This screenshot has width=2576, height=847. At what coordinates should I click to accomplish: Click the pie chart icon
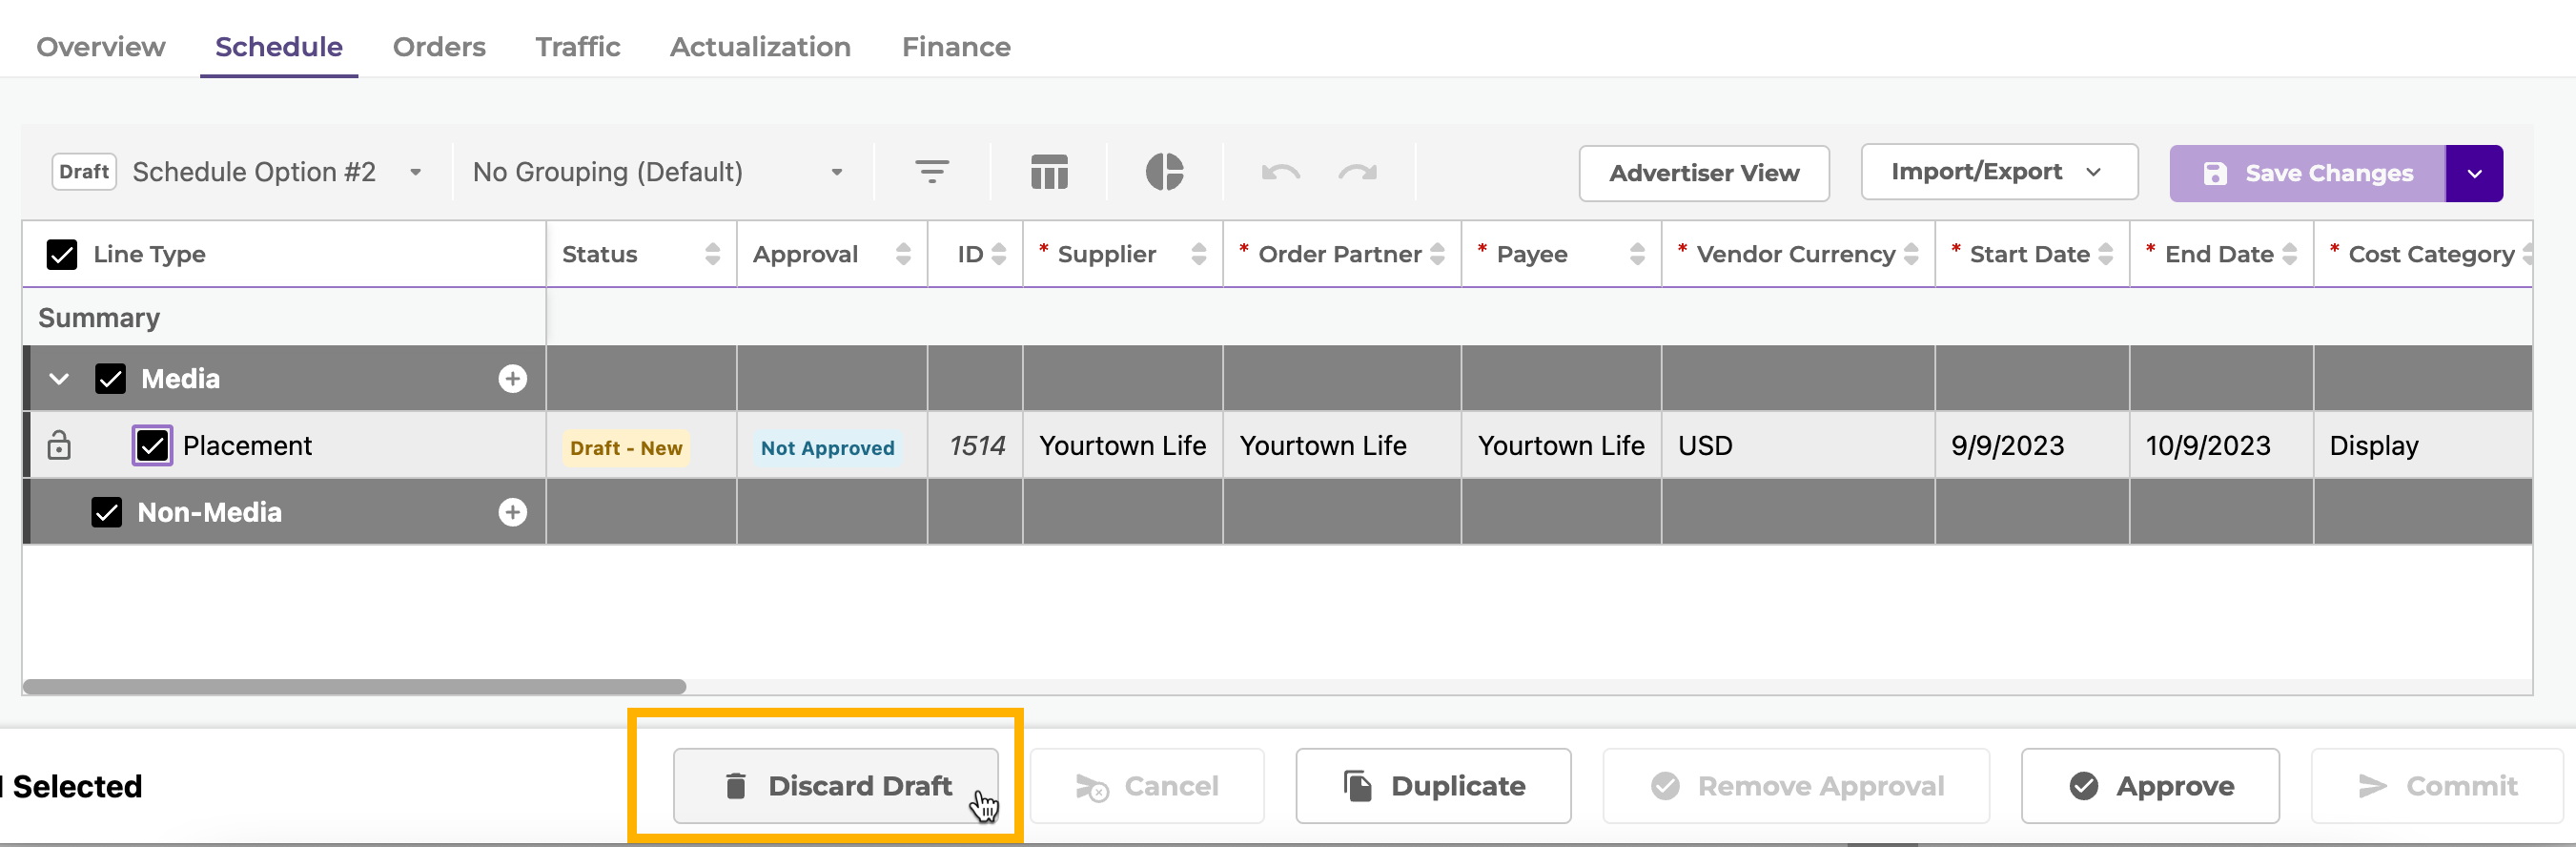click(1164, 172)
